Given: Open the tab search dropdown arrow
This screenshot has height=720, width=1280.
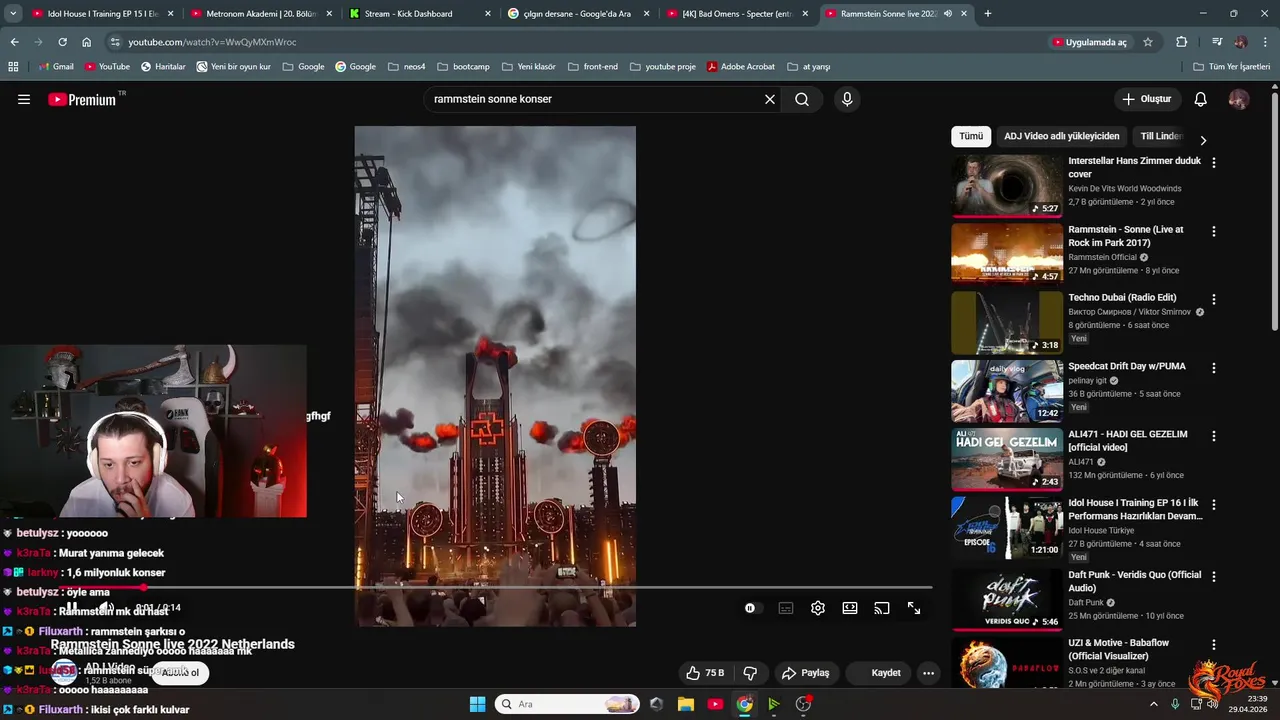Looking at the screenshot, I should point(13,14).
